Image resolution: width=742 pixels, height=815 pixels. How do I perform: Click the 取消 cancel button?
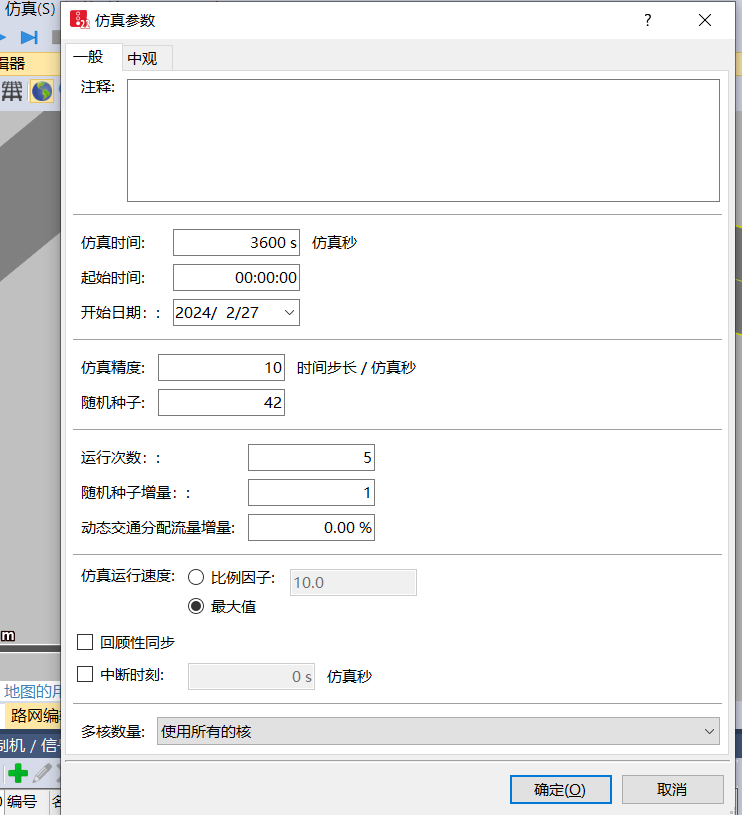(x=672, y=790)
